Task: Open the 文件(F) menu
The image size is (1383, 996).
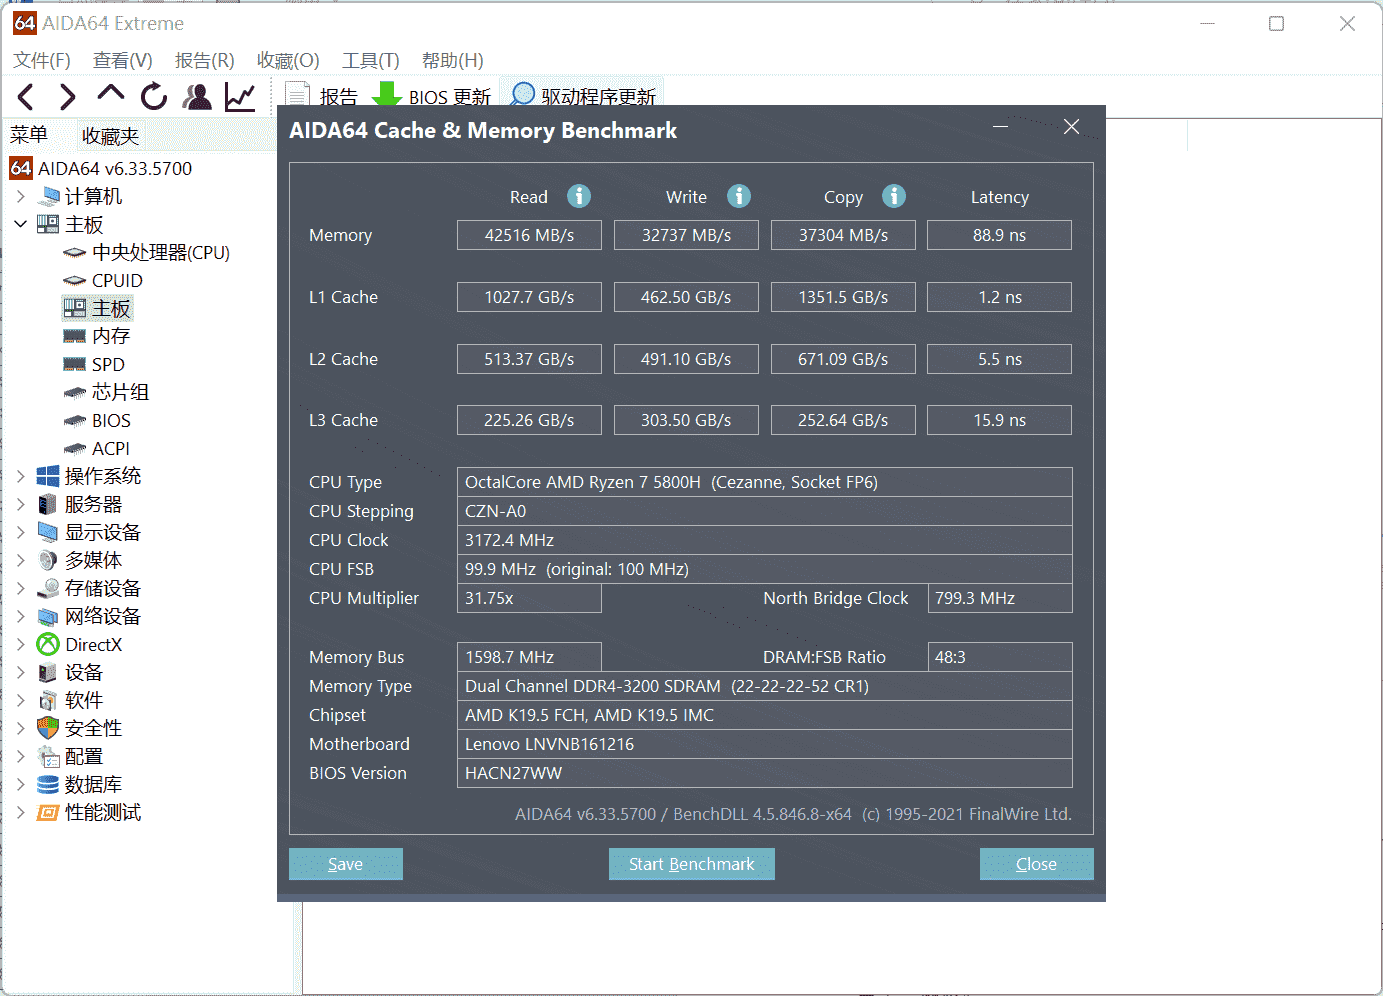Action: 42,60
